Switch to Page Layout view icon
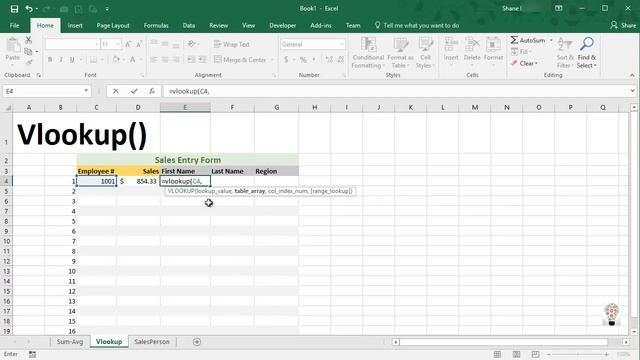This screenshot has width=640, height=360. coord(516,354)
